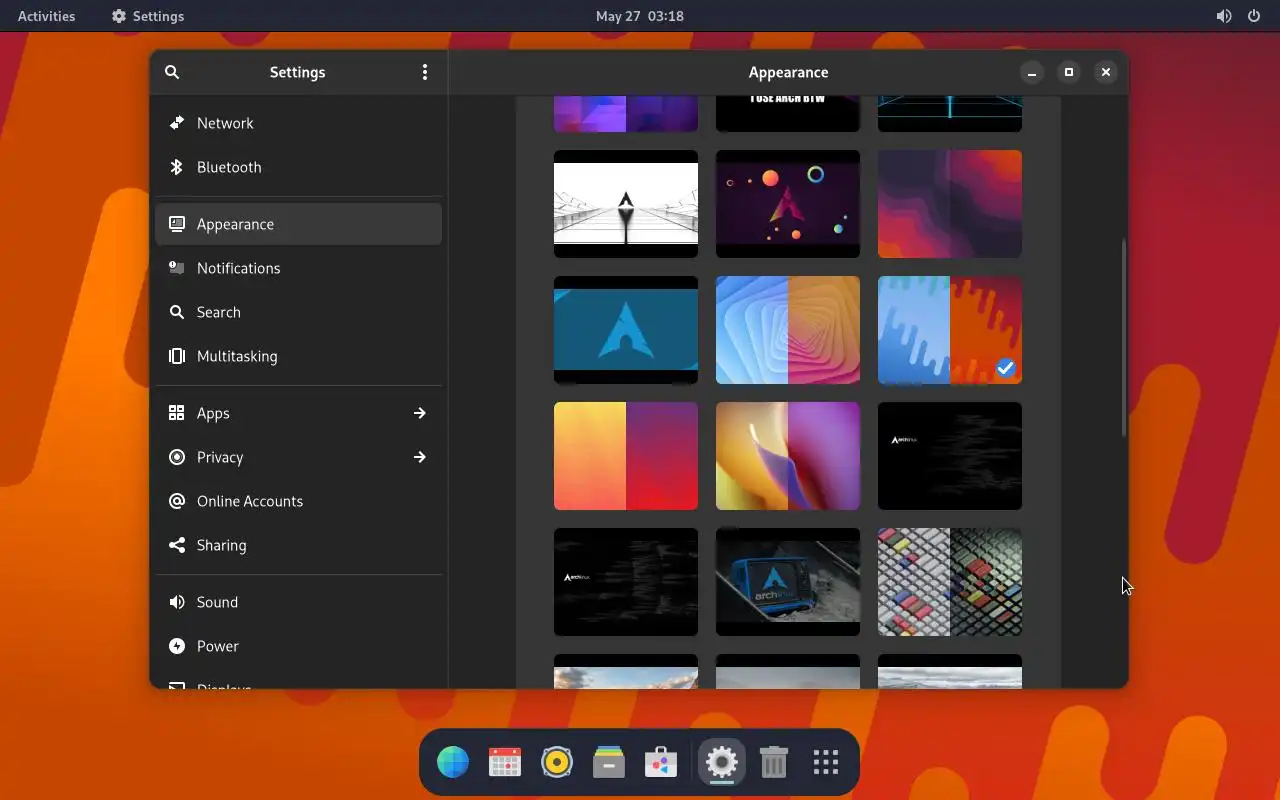This screenshot has height=800, width=1280.
Task: Choose the white bridge Arch wallpaper
Action: coord(626,204)
